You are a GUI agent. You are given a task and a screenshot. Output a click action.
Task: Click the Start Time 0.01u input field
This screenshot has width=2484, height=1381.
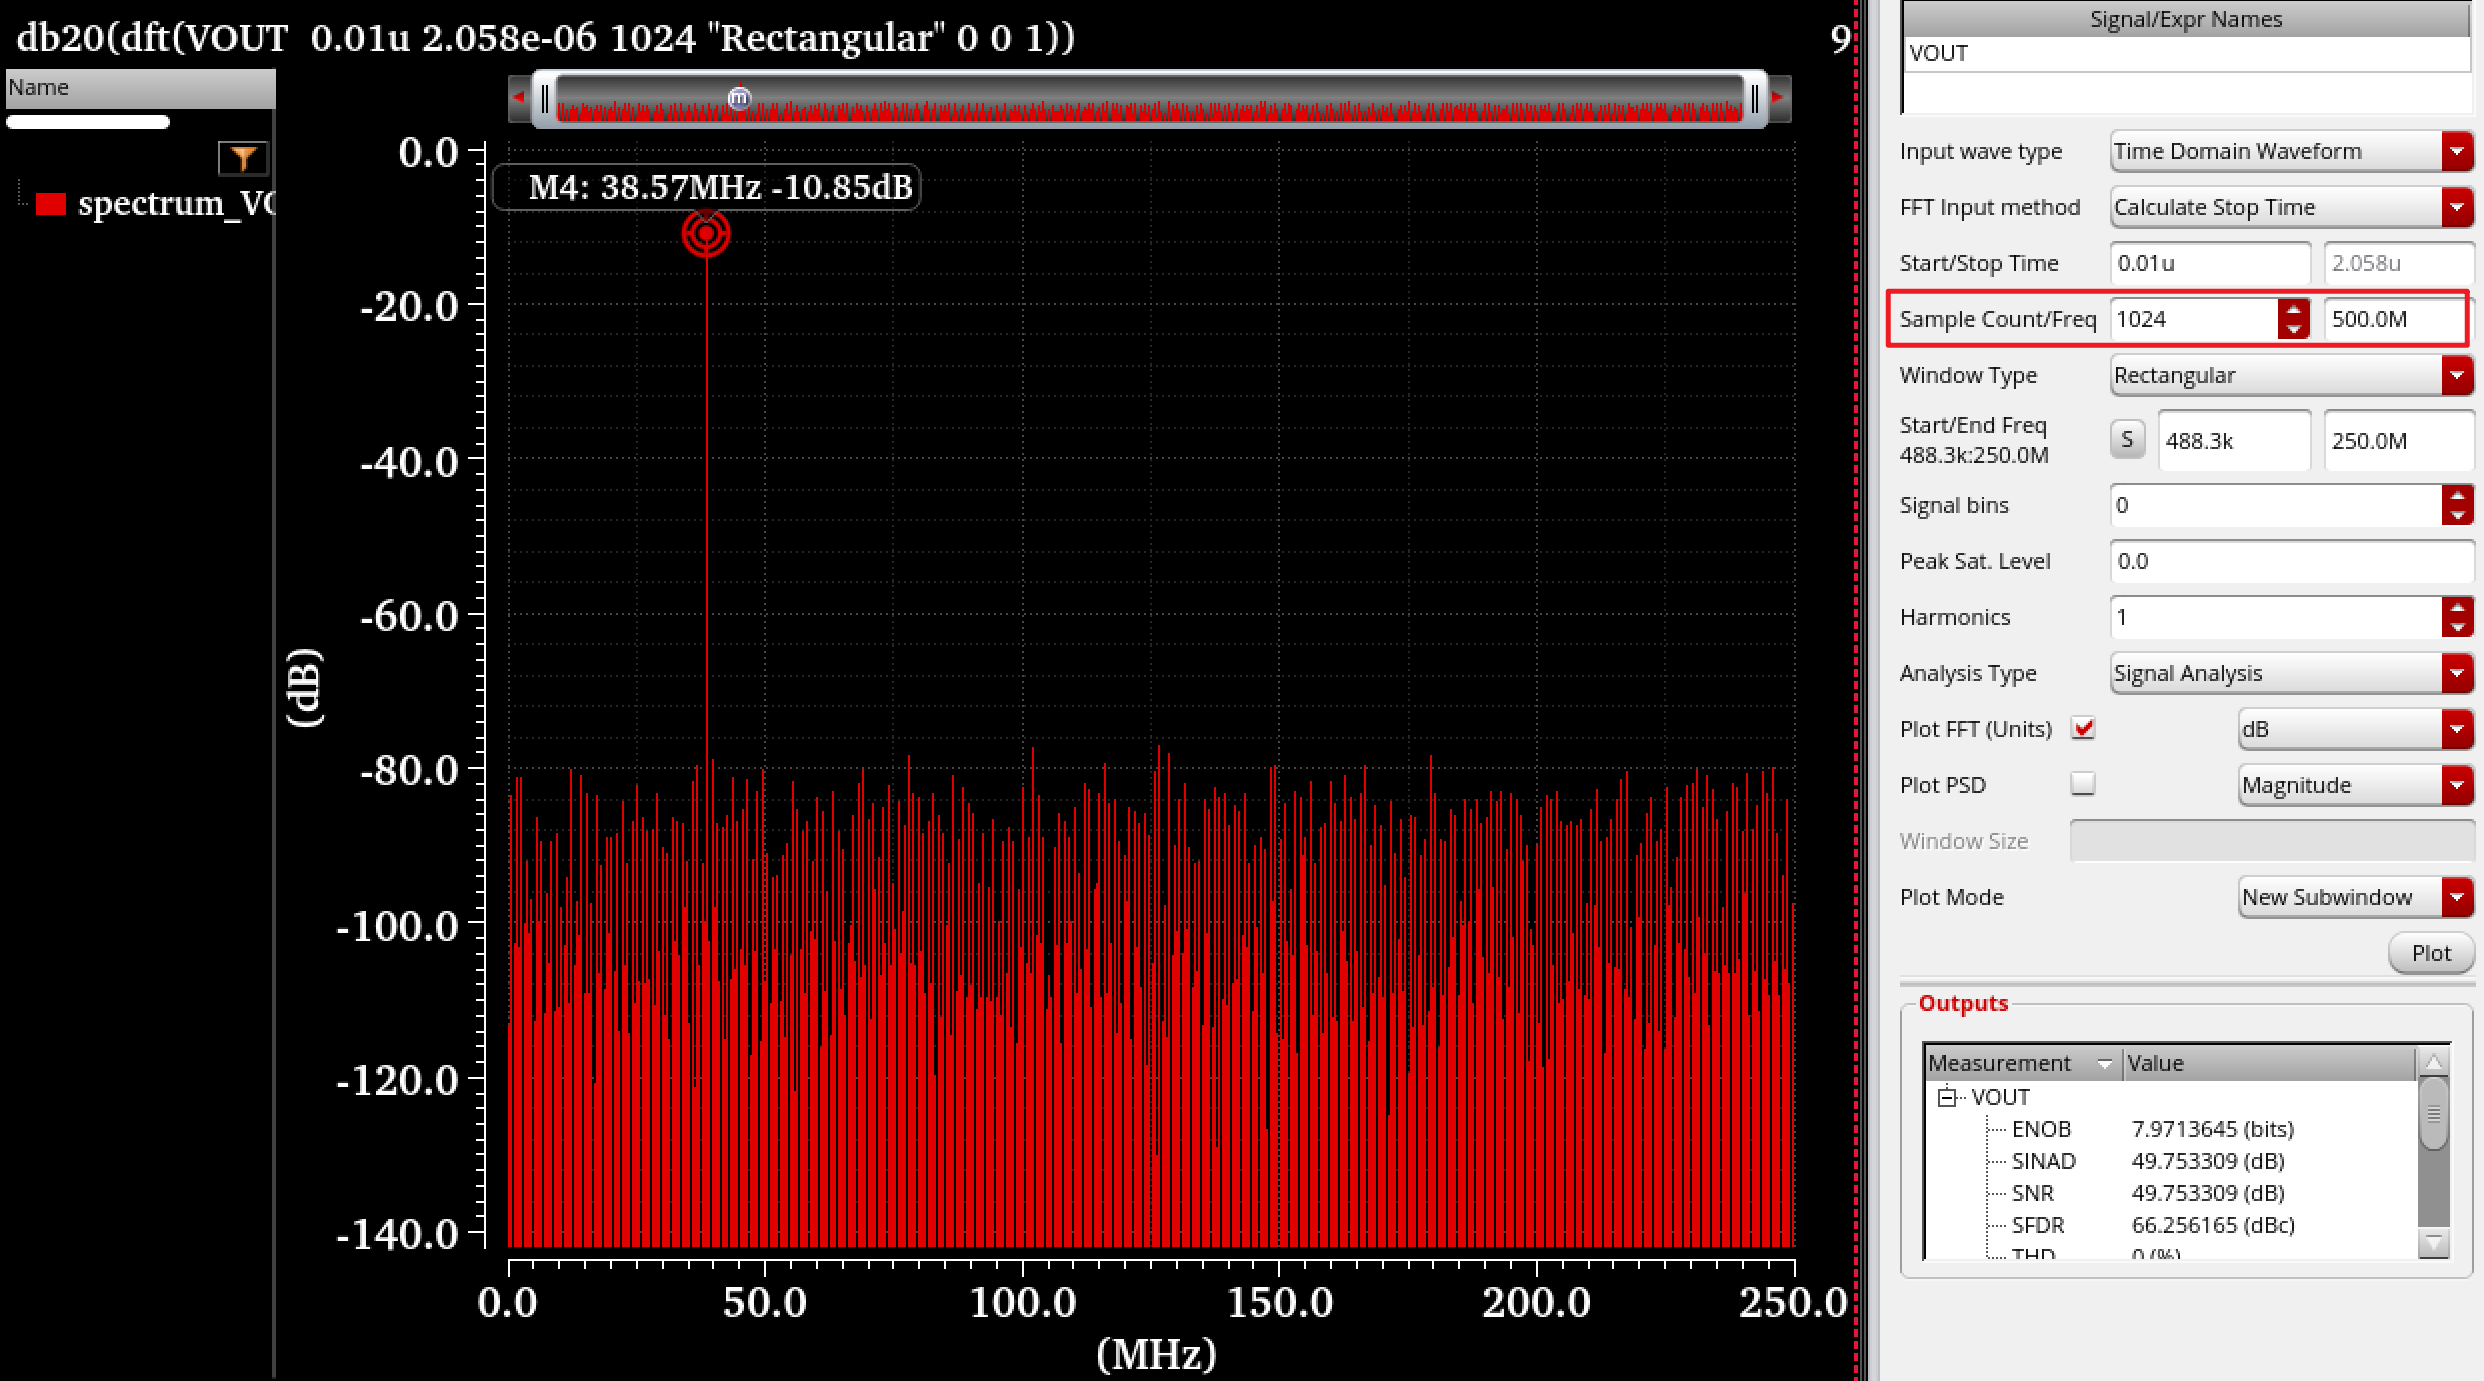[x=2208, y=263]
